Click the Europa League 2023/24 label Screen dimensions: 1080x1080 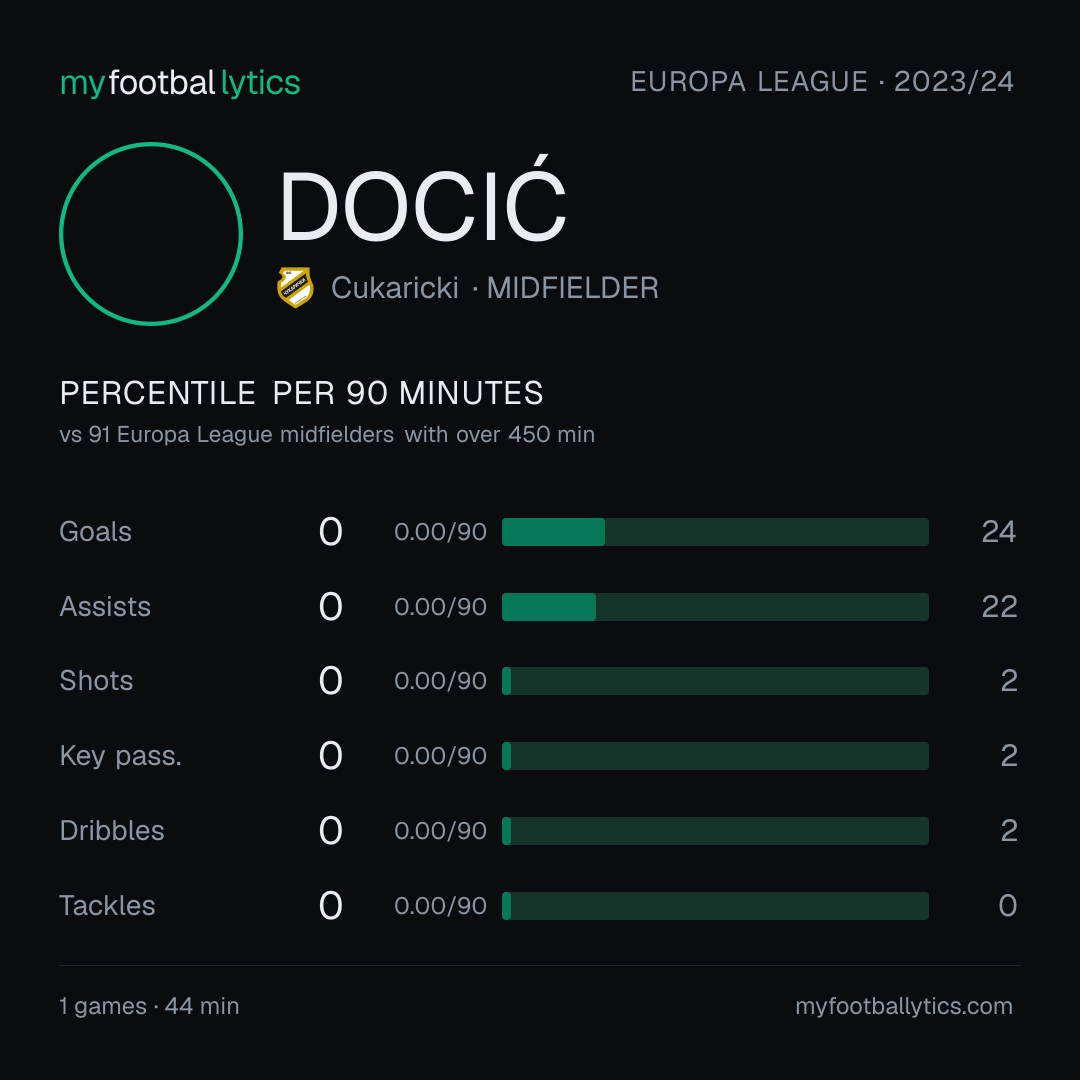pyautogui.click(x=822, y=82)
